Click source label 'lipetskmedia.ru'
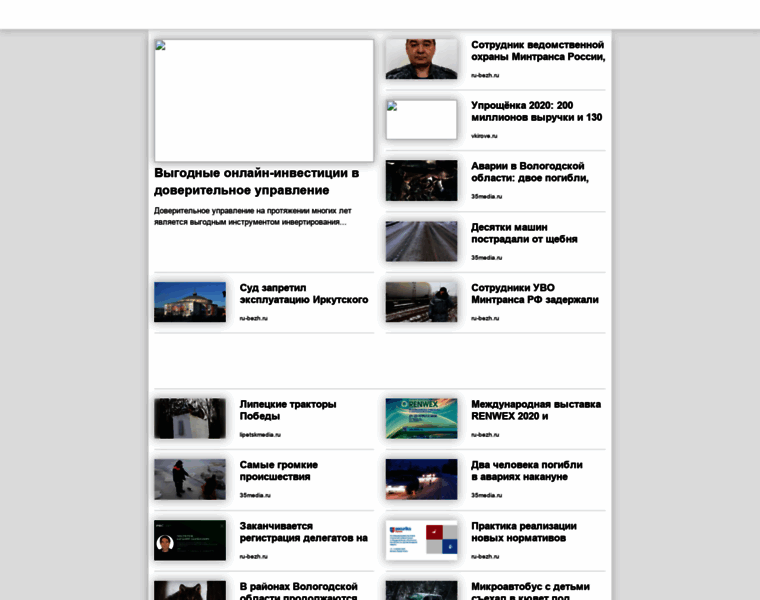The width and height of the screenshot is (760, 600). coord(260,435)
